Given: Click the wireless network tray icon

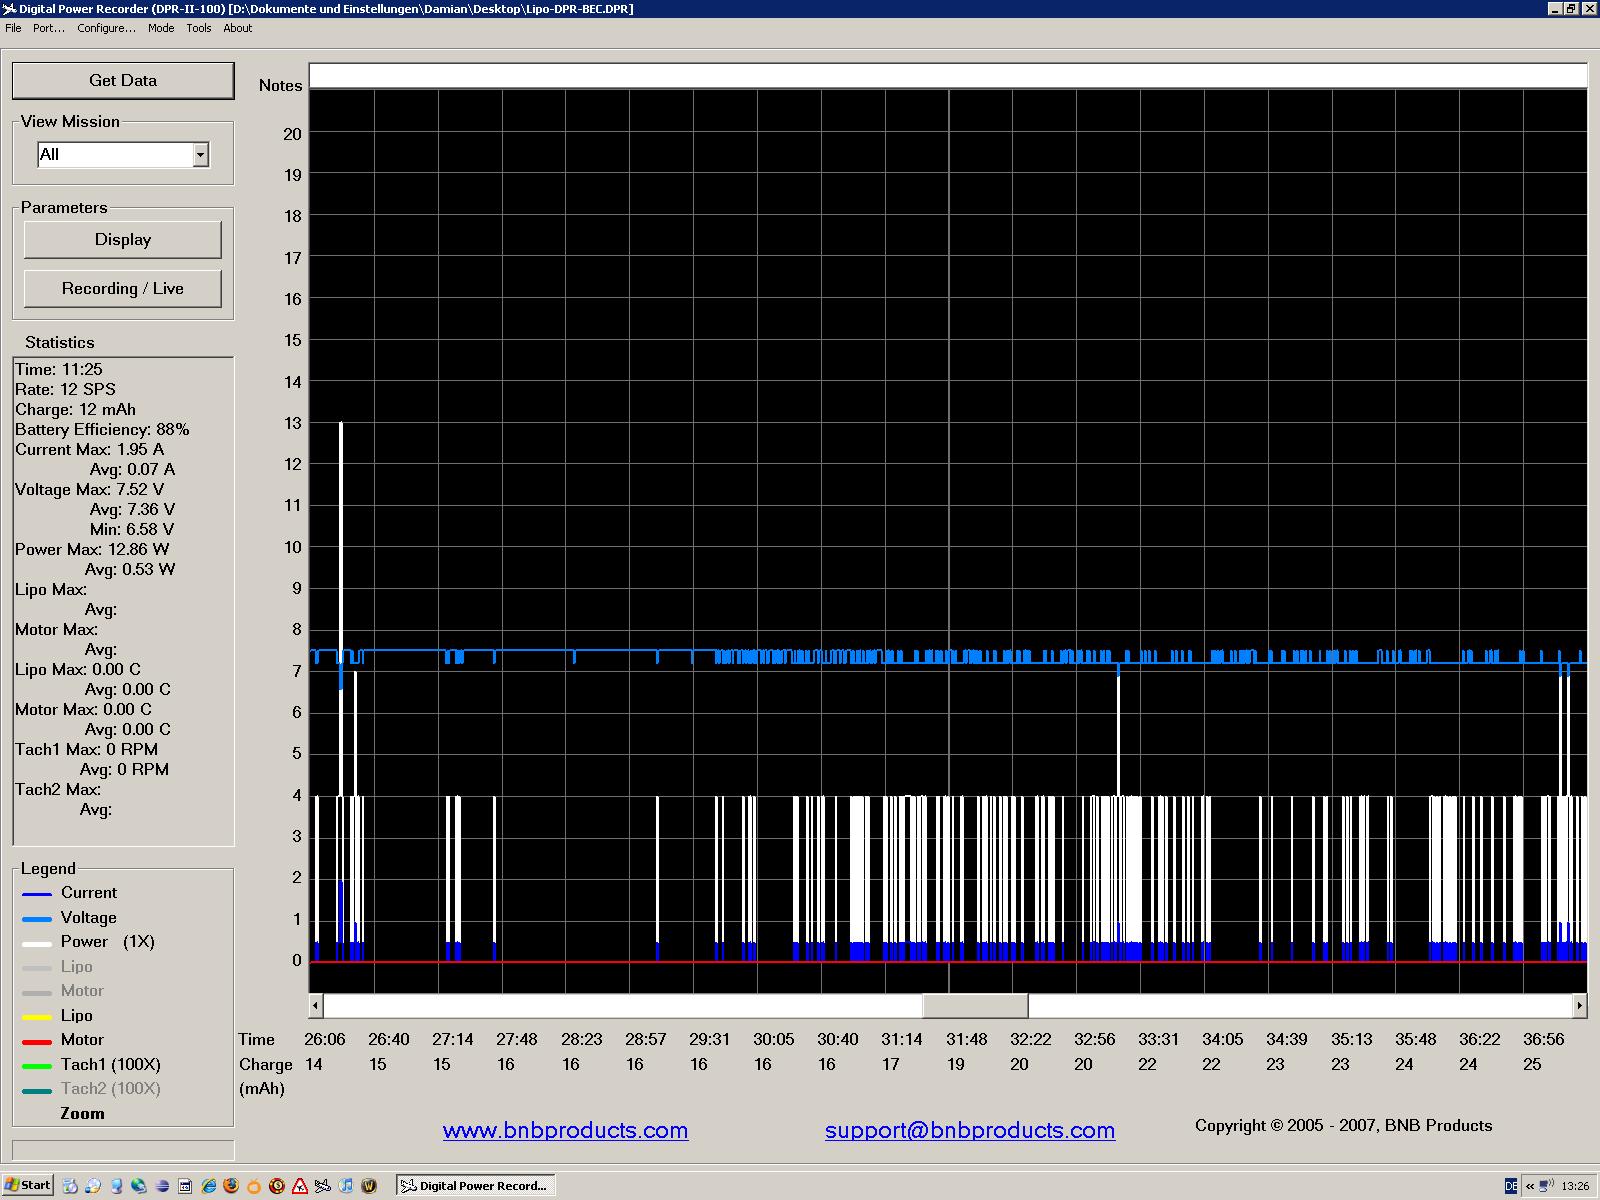Looking at the screenshot, I should click(x=1547, y=1186).
